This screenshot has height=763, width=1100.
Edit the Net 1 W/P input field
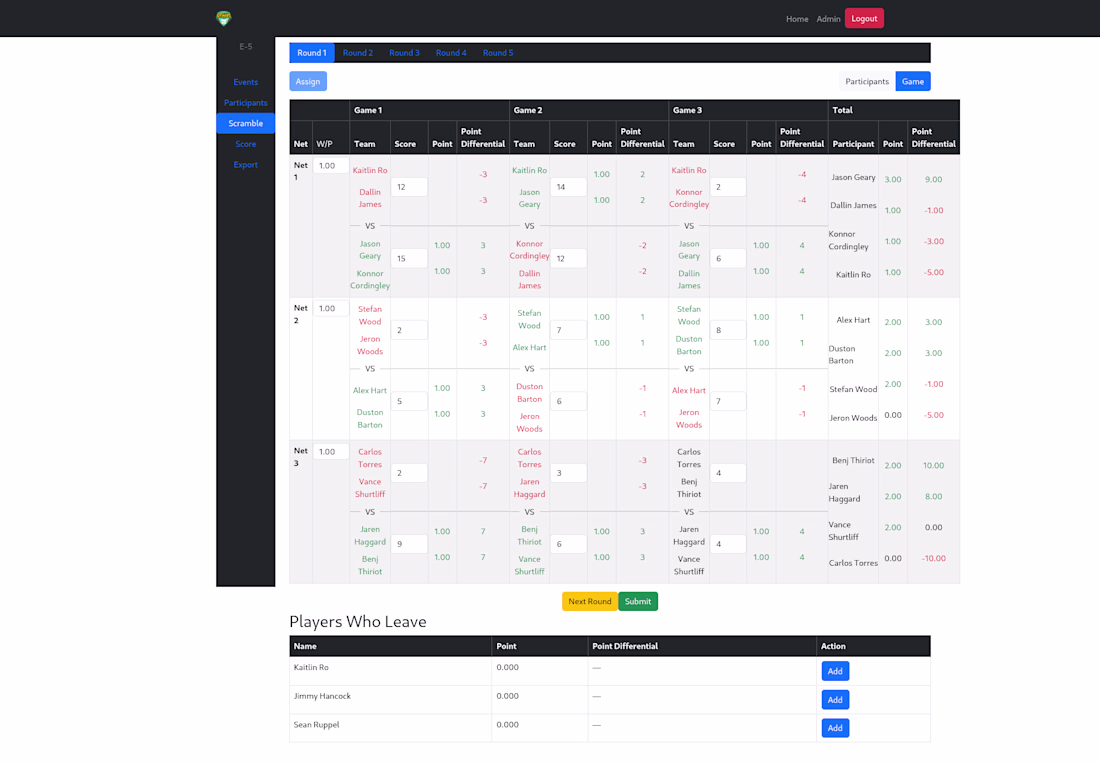[330, 166]
